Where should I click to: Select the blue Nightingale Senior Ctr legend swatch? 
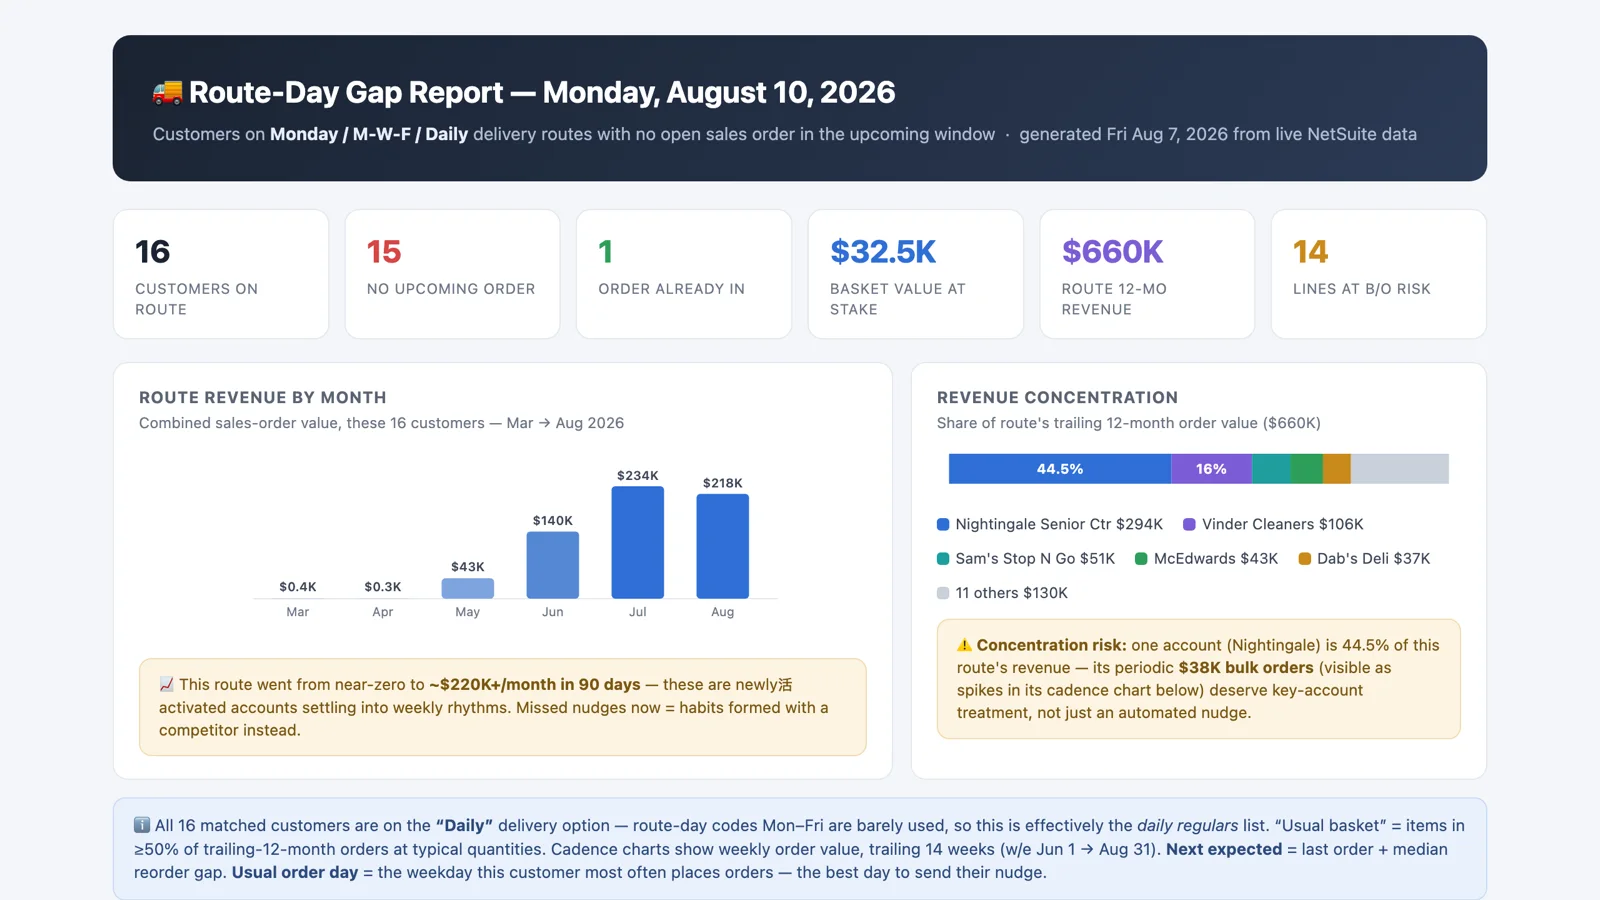[x=943, y=524]
